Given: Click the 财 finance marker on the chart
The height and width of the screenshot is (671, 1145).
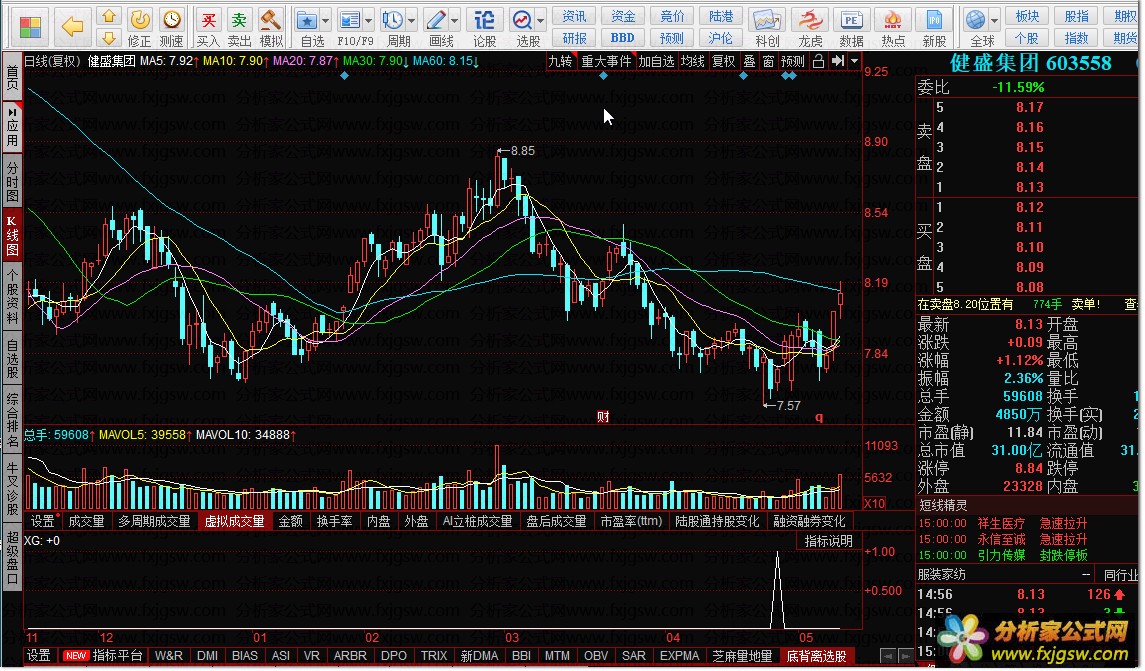Looking at the screenshot, I should tap(603, 417).
